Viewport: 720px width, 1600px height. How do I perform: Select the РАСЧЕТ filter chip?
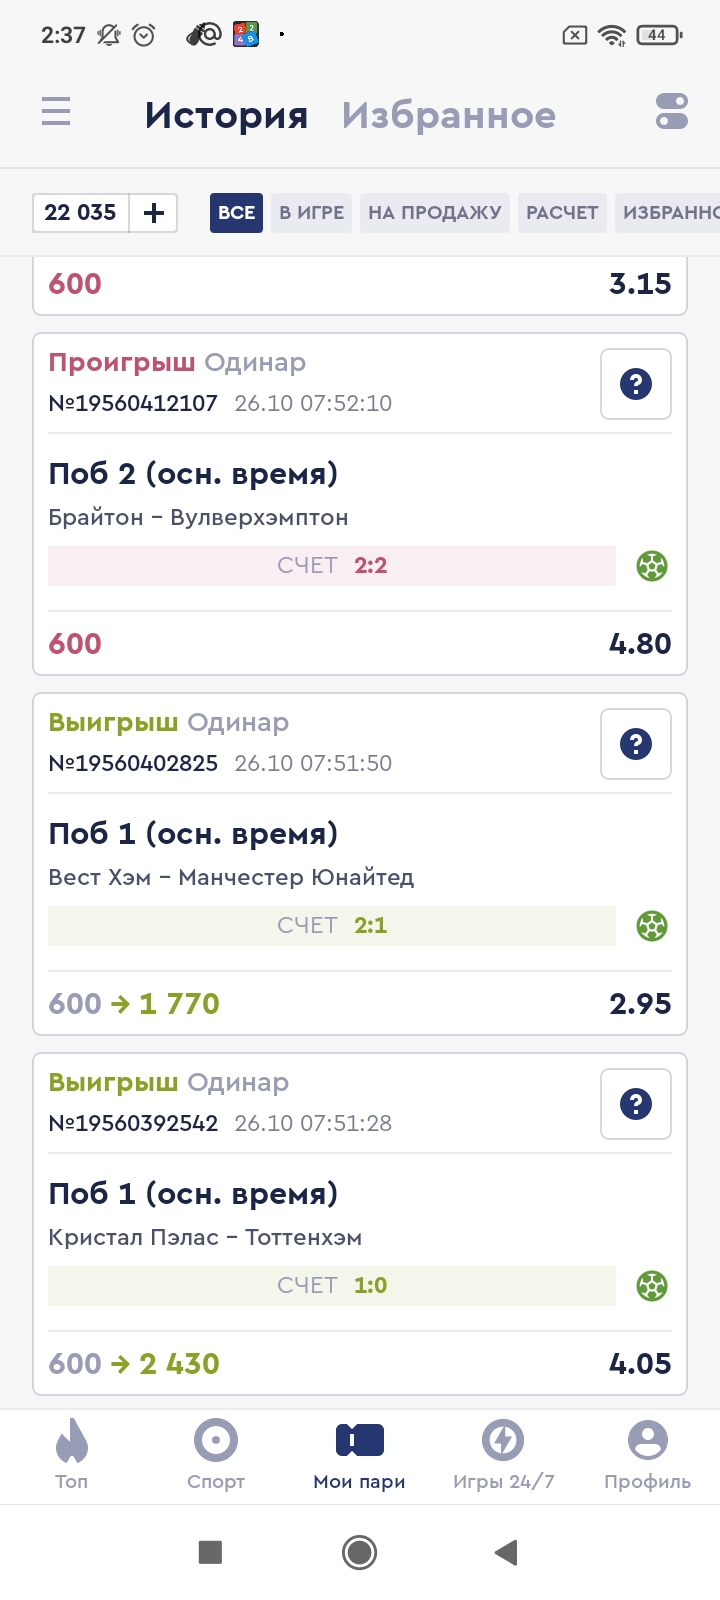point(562,213)
